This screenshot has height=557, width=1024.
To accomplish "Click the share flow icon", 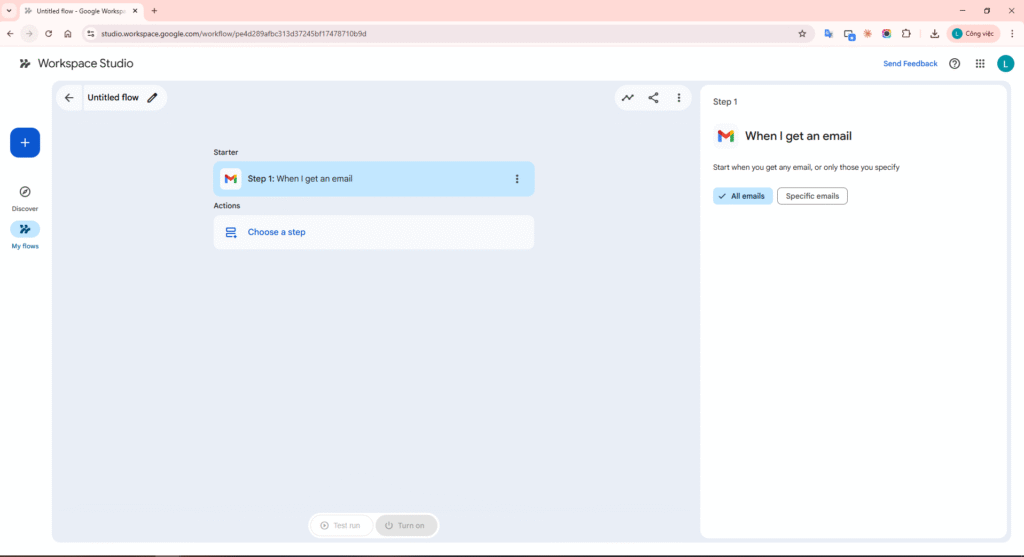I will click(653, 98).
